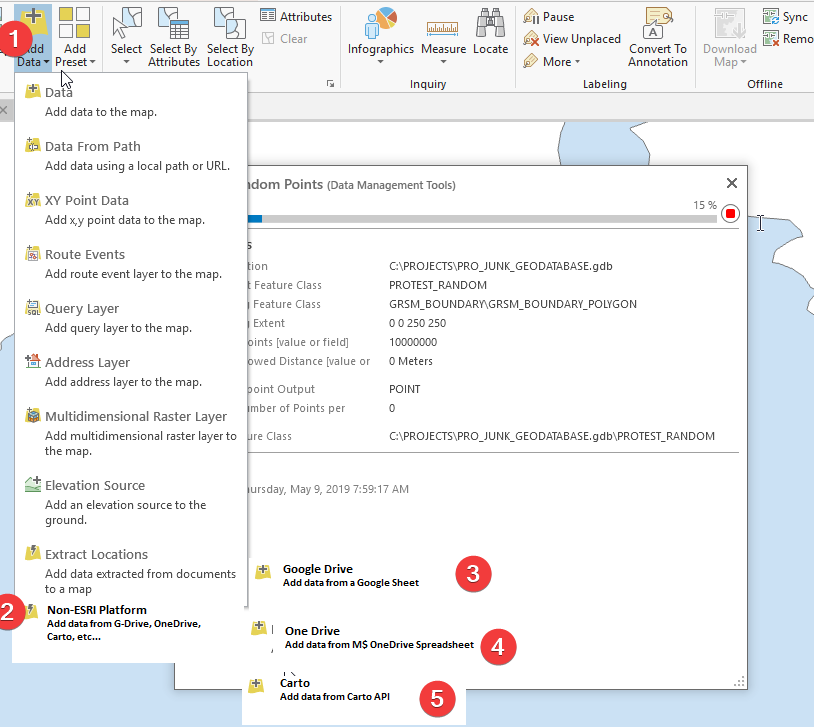
Task: Open the labeling More dropdown
Action: pos(551,62)
